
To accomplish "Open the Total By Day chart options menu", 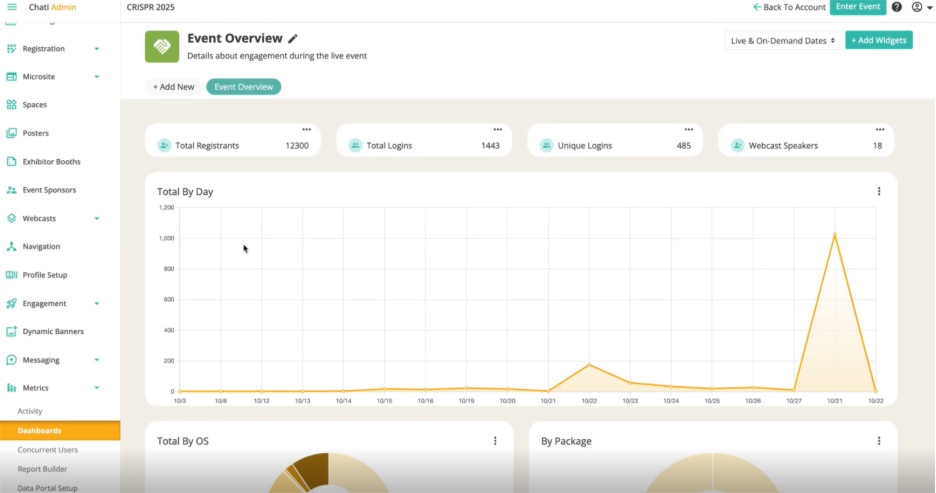I will (879, 191).
